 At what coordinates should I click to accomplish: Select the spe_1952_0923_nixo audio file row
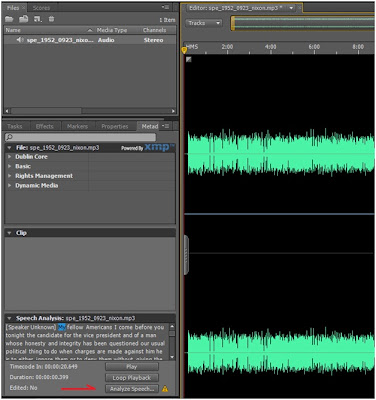click(90, 40)
